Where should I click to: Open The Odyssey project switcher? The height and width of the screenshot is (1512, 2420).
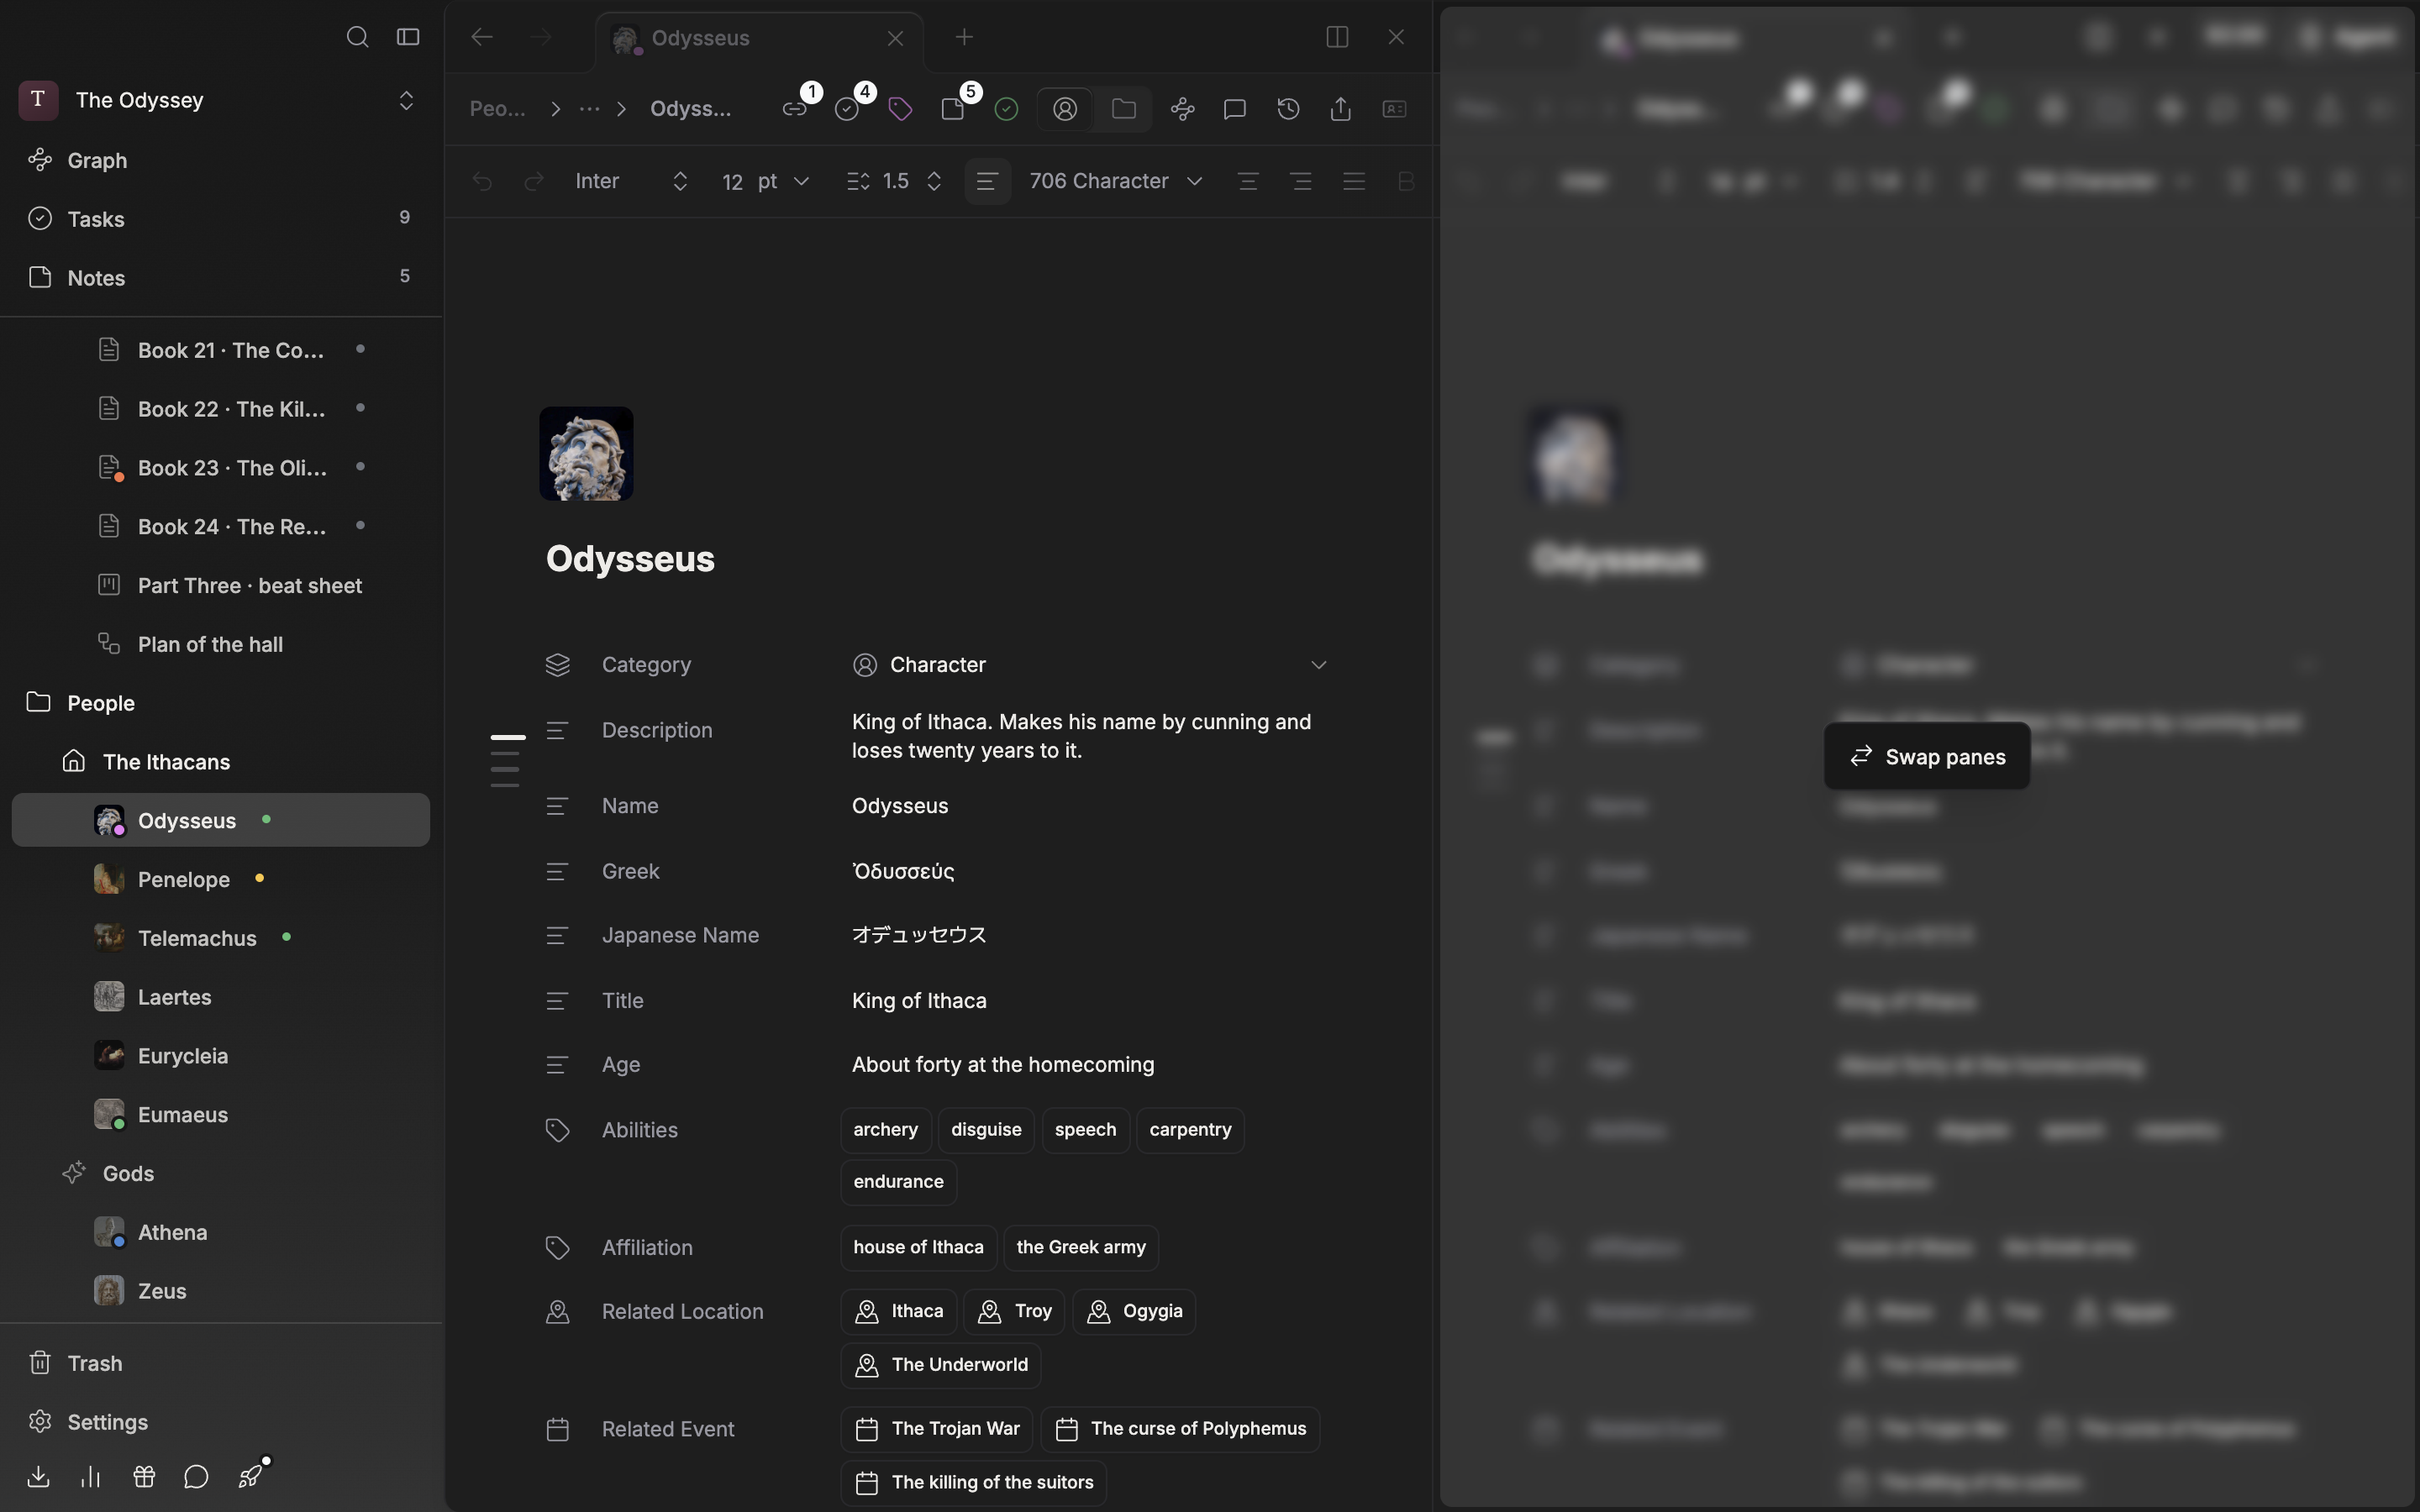[x=221, y=100]
